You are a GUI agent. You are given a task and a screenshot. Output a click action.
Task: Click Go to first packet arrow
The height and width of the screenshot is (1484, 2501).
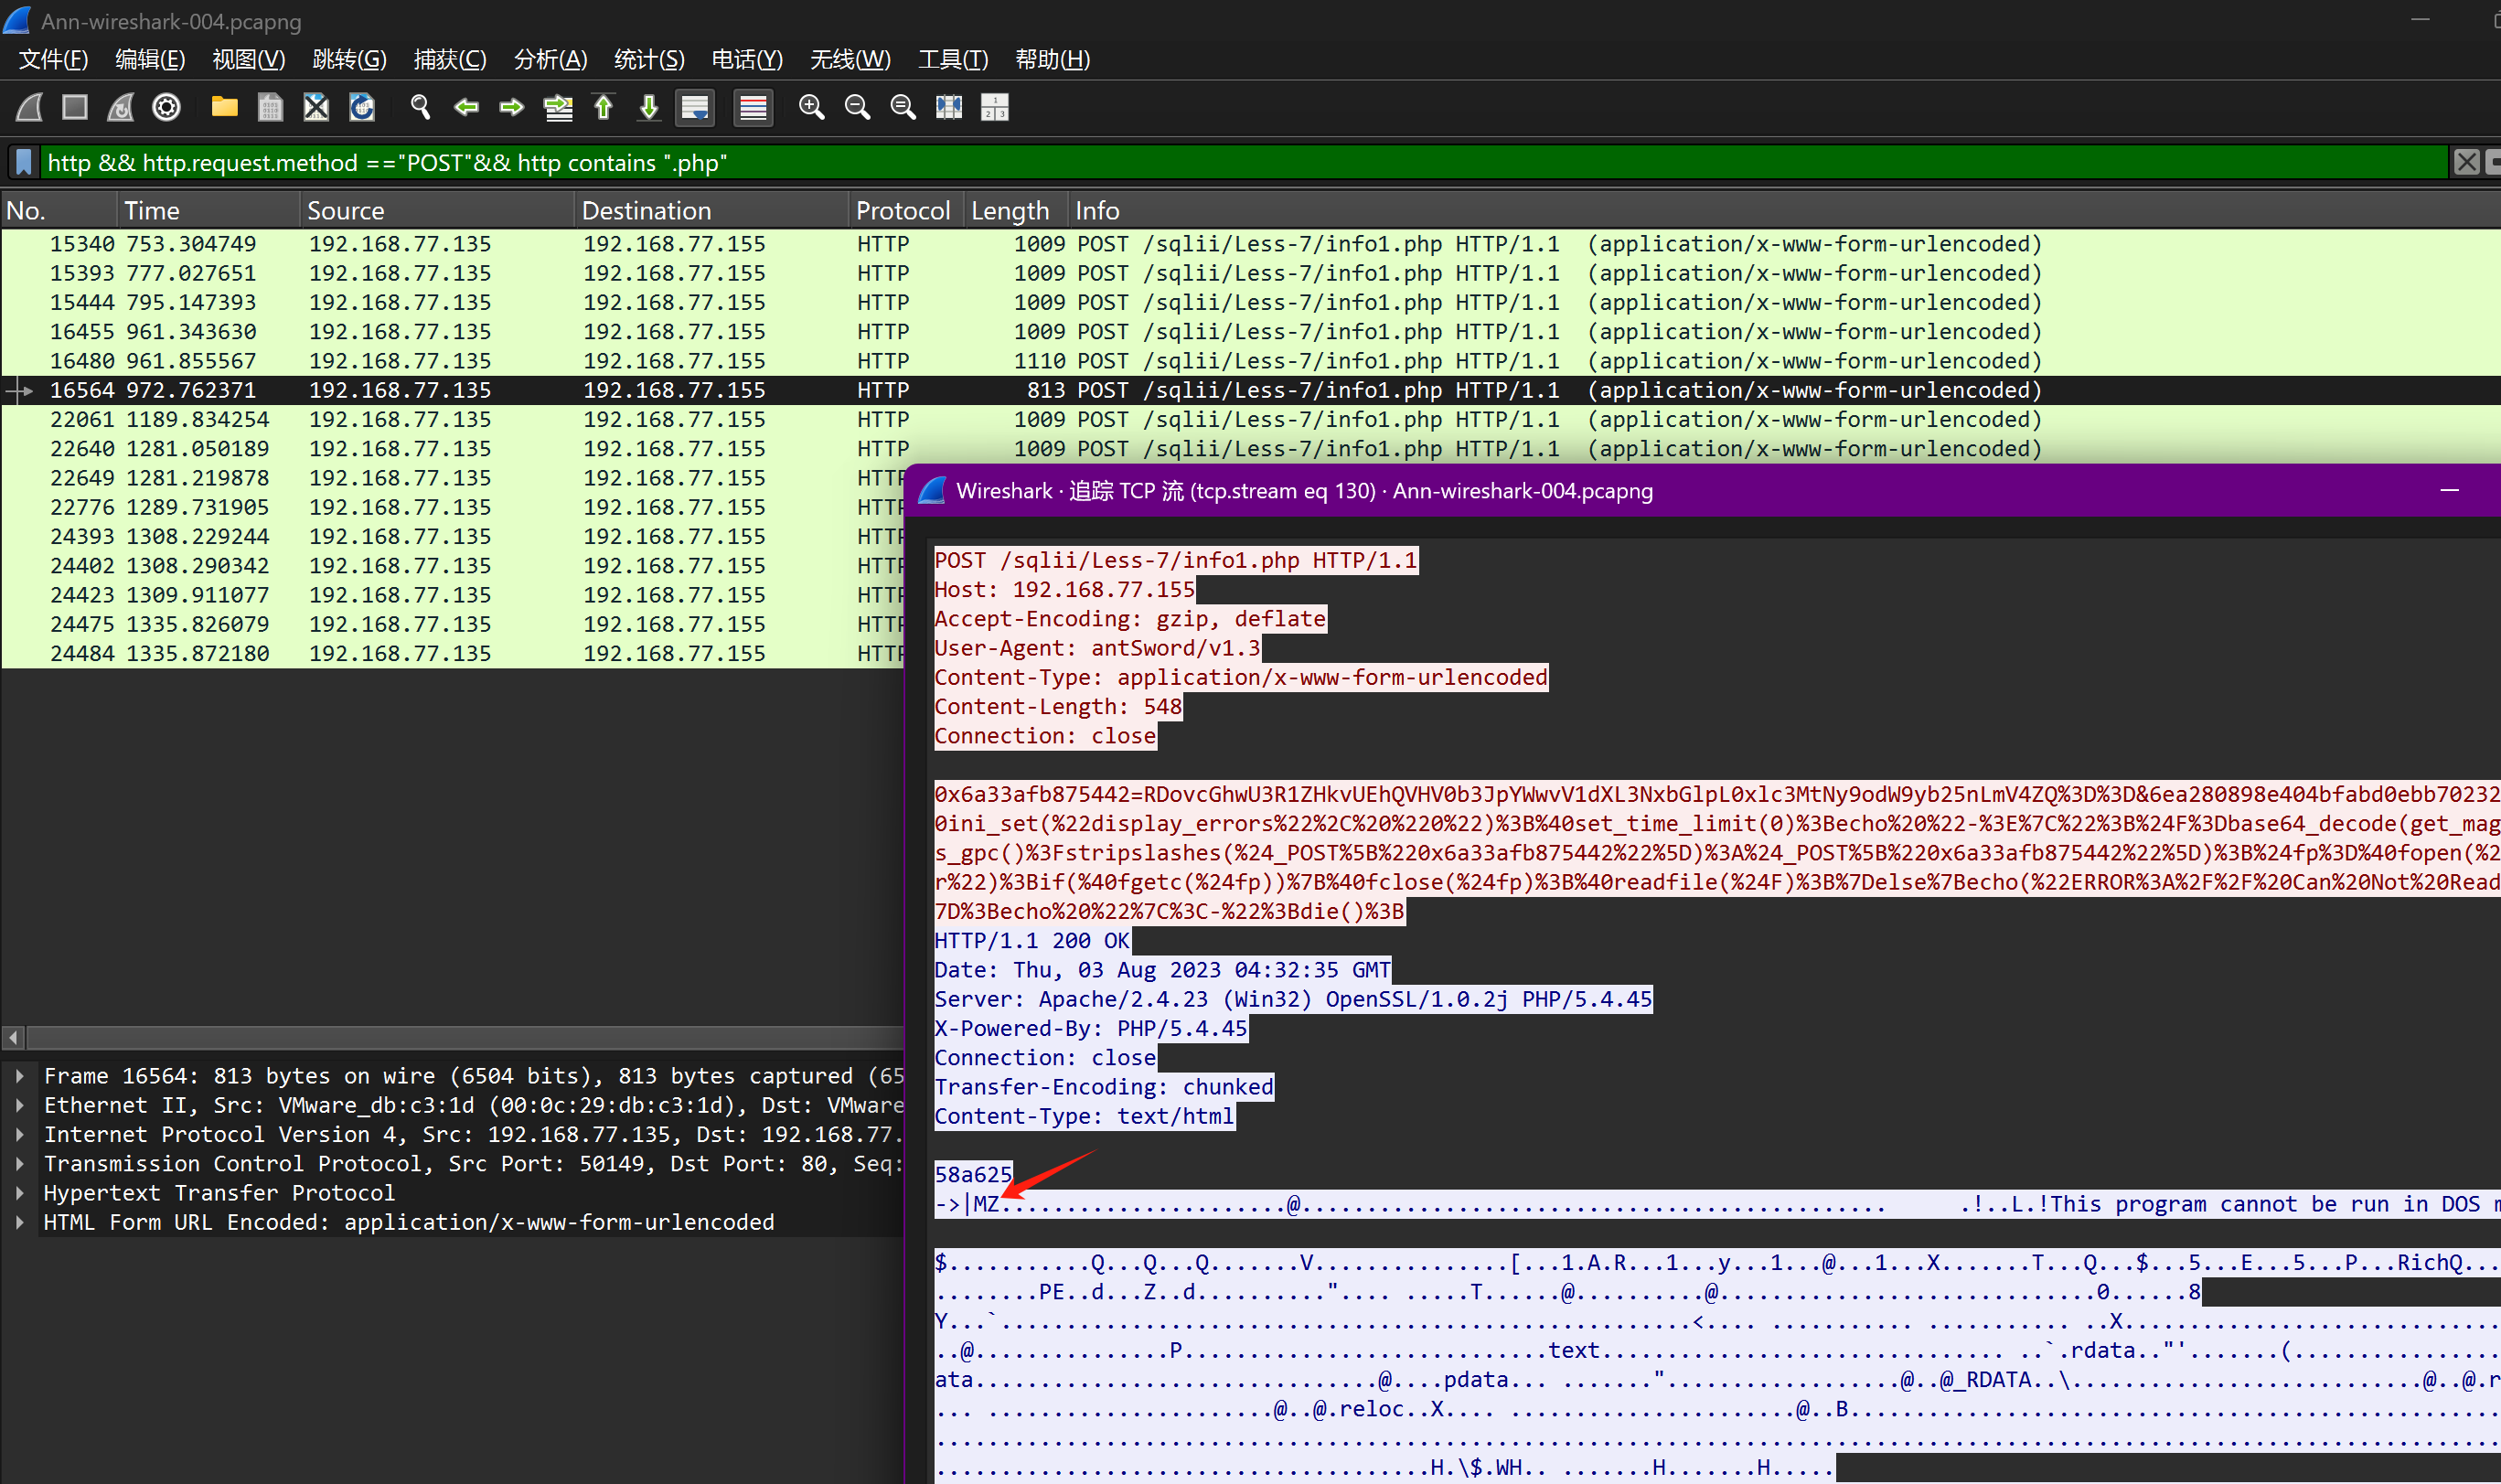[603, 107]
